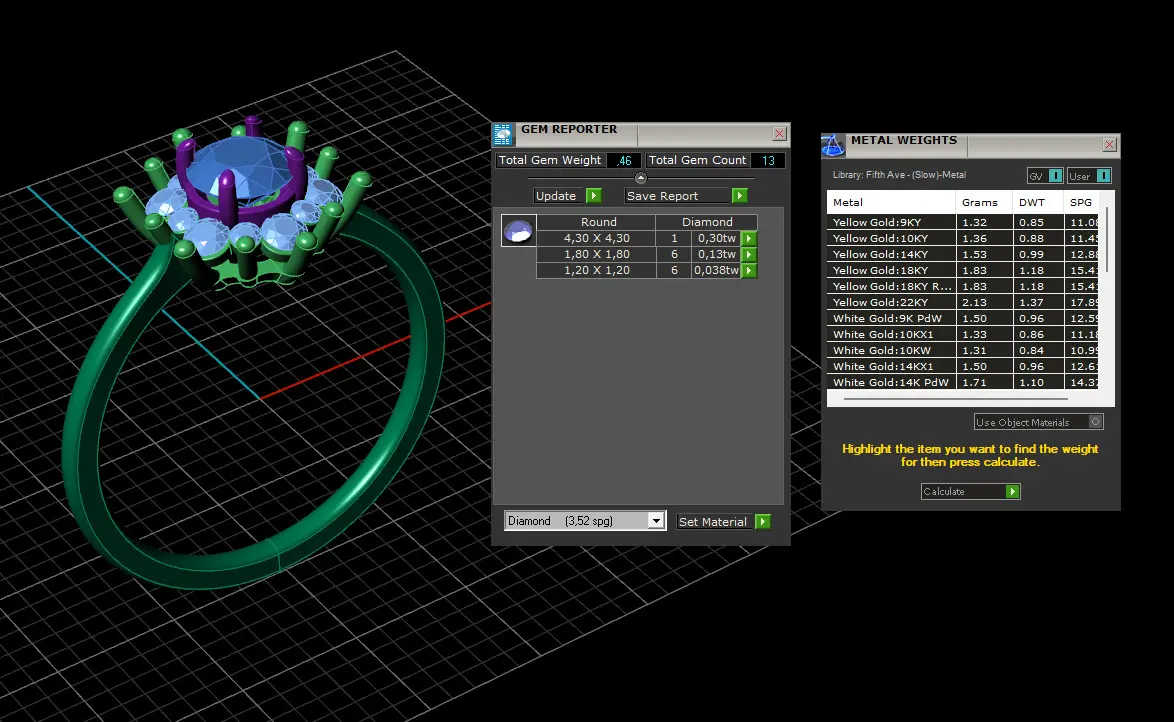This screenshot has height=722, width=1174.
Task: Toggle the User library switch
Action: (x=1103, y=176)
